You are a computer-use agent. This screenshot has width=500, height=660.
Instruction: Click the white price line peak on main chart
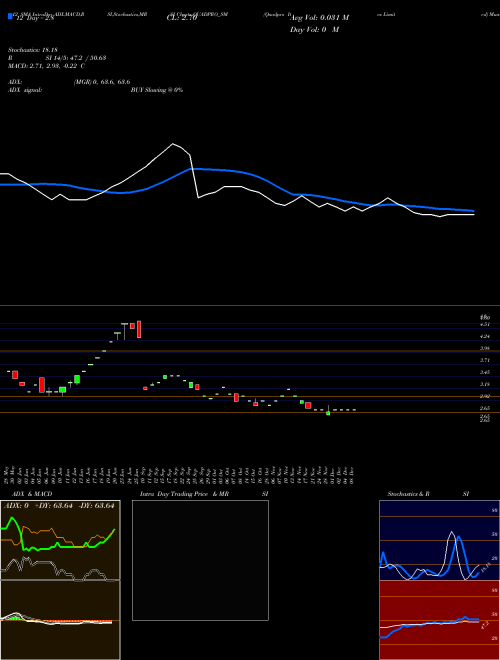[x=173, y=144]
